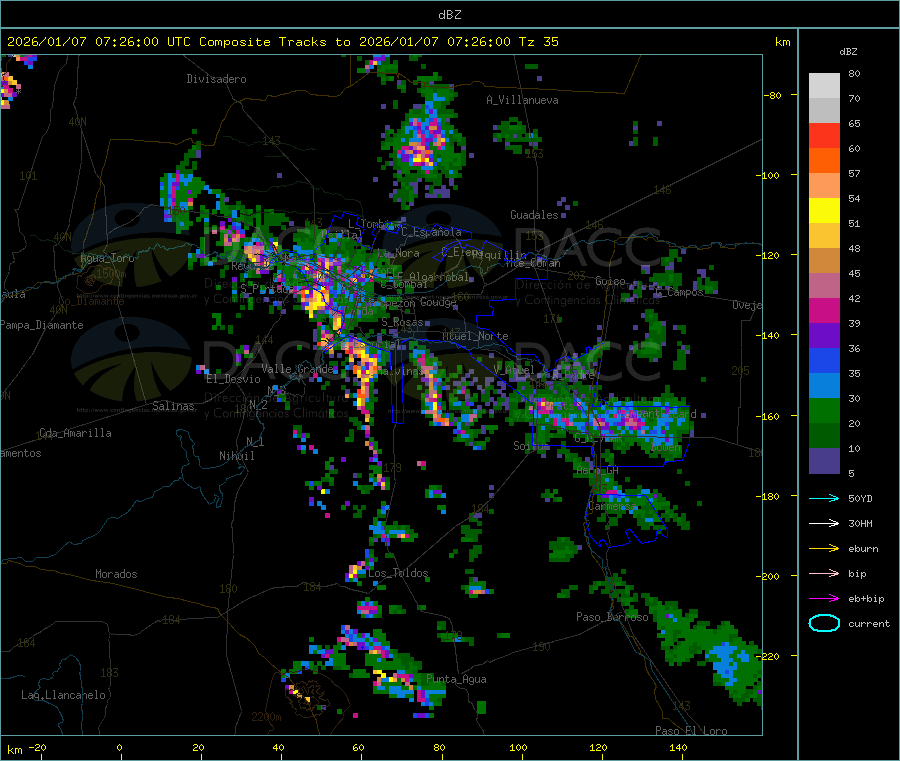The height and width of the screenshot is (761, 900).
Task: Click the El_Desvio map label
Action: [x=233, y=379]
